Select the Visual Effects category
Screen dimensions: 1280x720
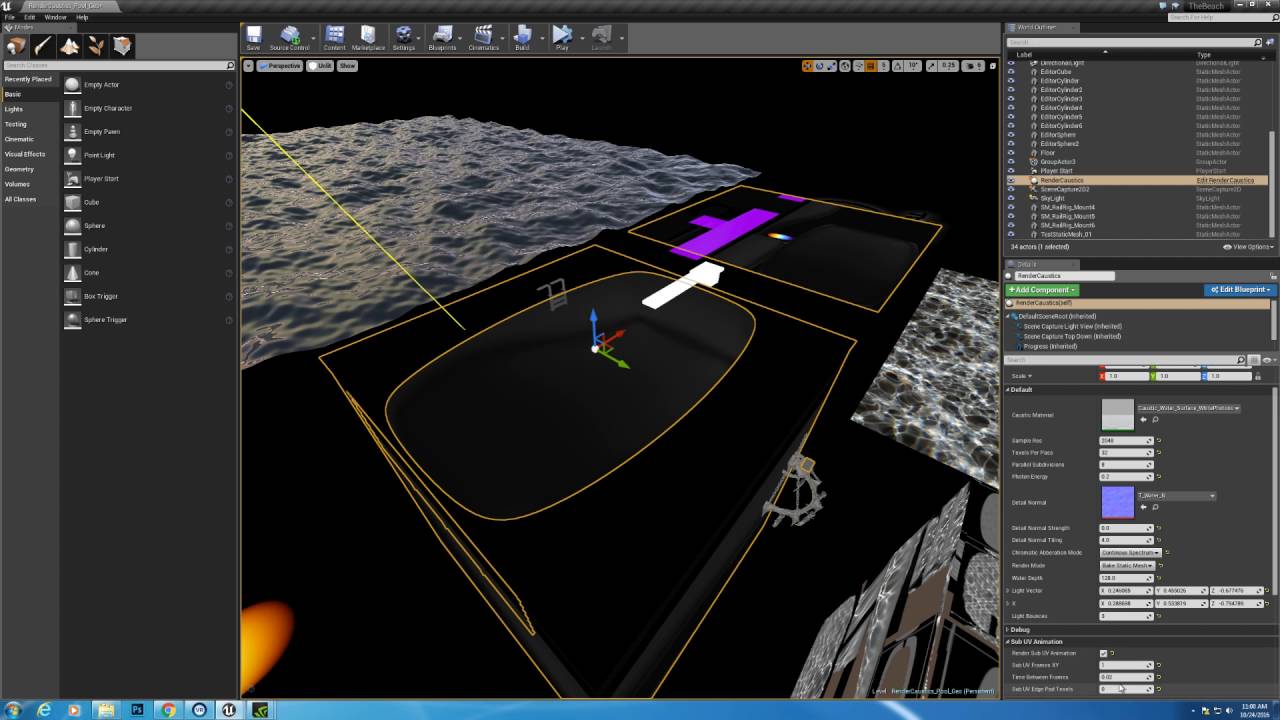[x=25, y=154]
